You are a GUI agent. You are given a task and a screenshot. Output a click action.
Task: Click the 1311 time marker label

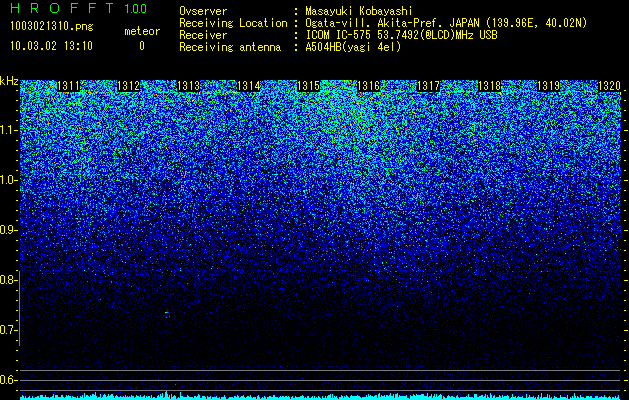coord(69,86)
